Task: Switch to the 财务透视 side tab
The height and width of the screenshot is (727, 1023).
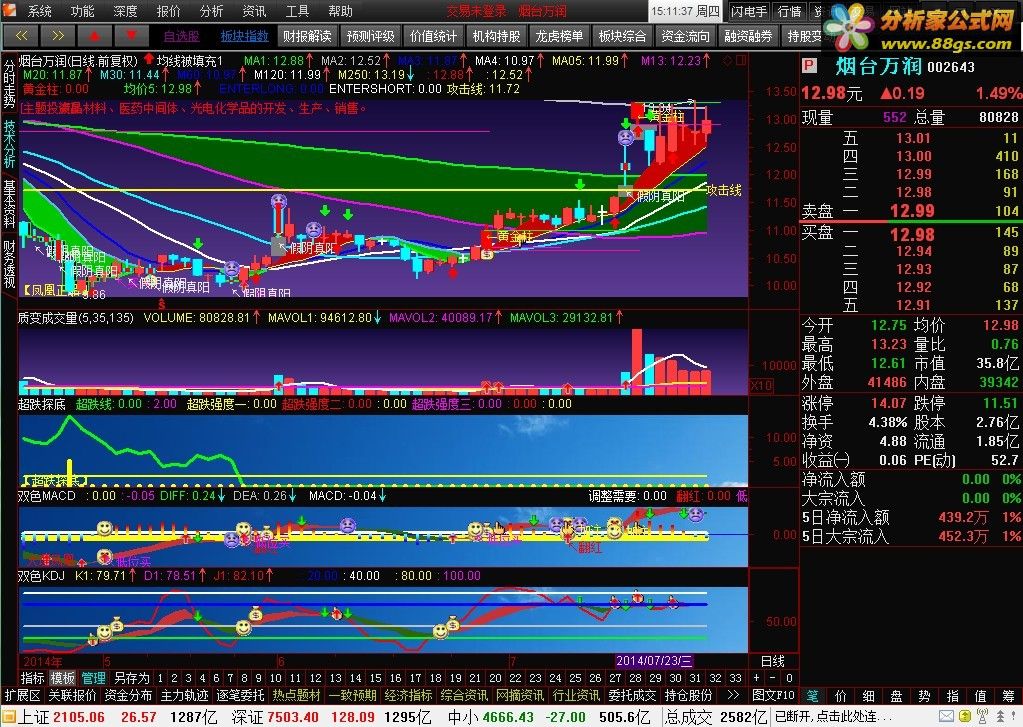Action: pyautogui.click(x=9, y=264)
